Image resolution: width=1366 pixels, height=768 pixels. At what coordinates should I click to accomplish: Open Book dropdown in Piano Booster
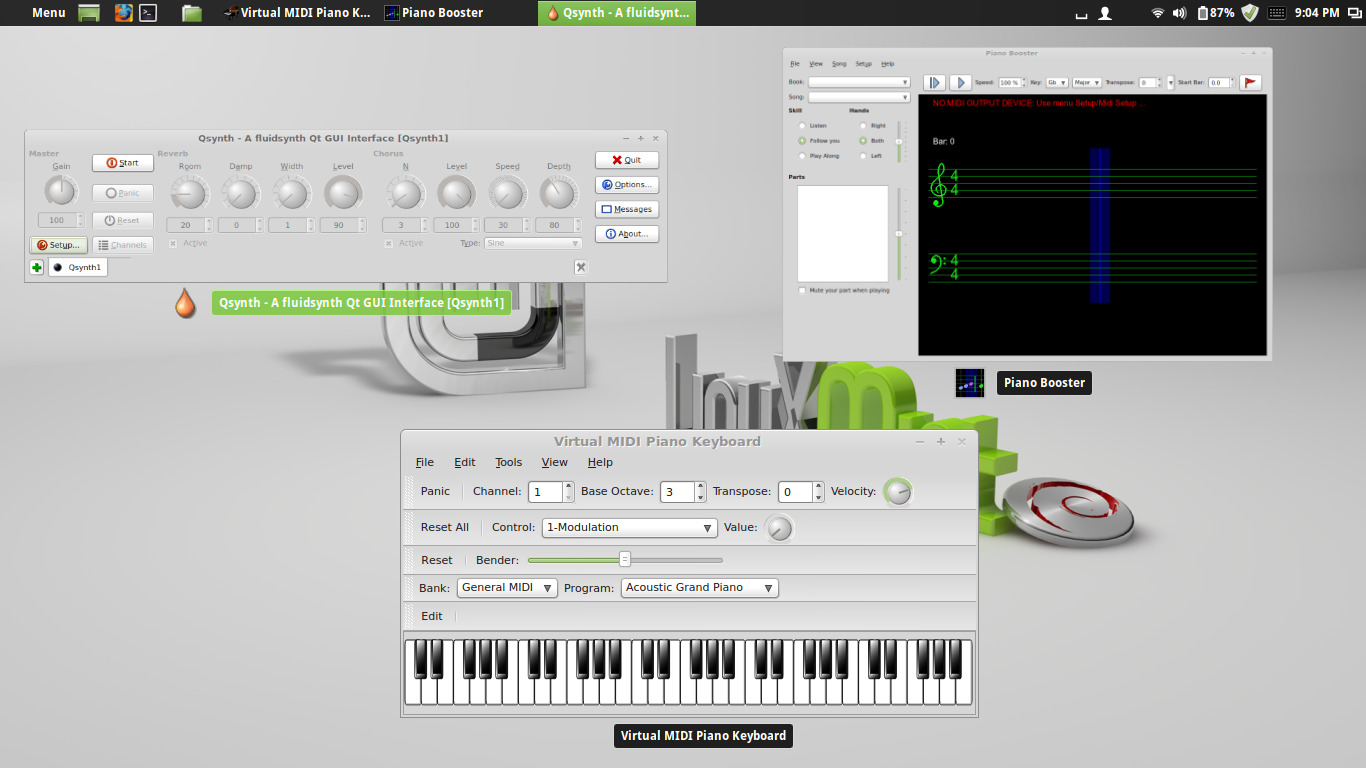click(859, 82)
